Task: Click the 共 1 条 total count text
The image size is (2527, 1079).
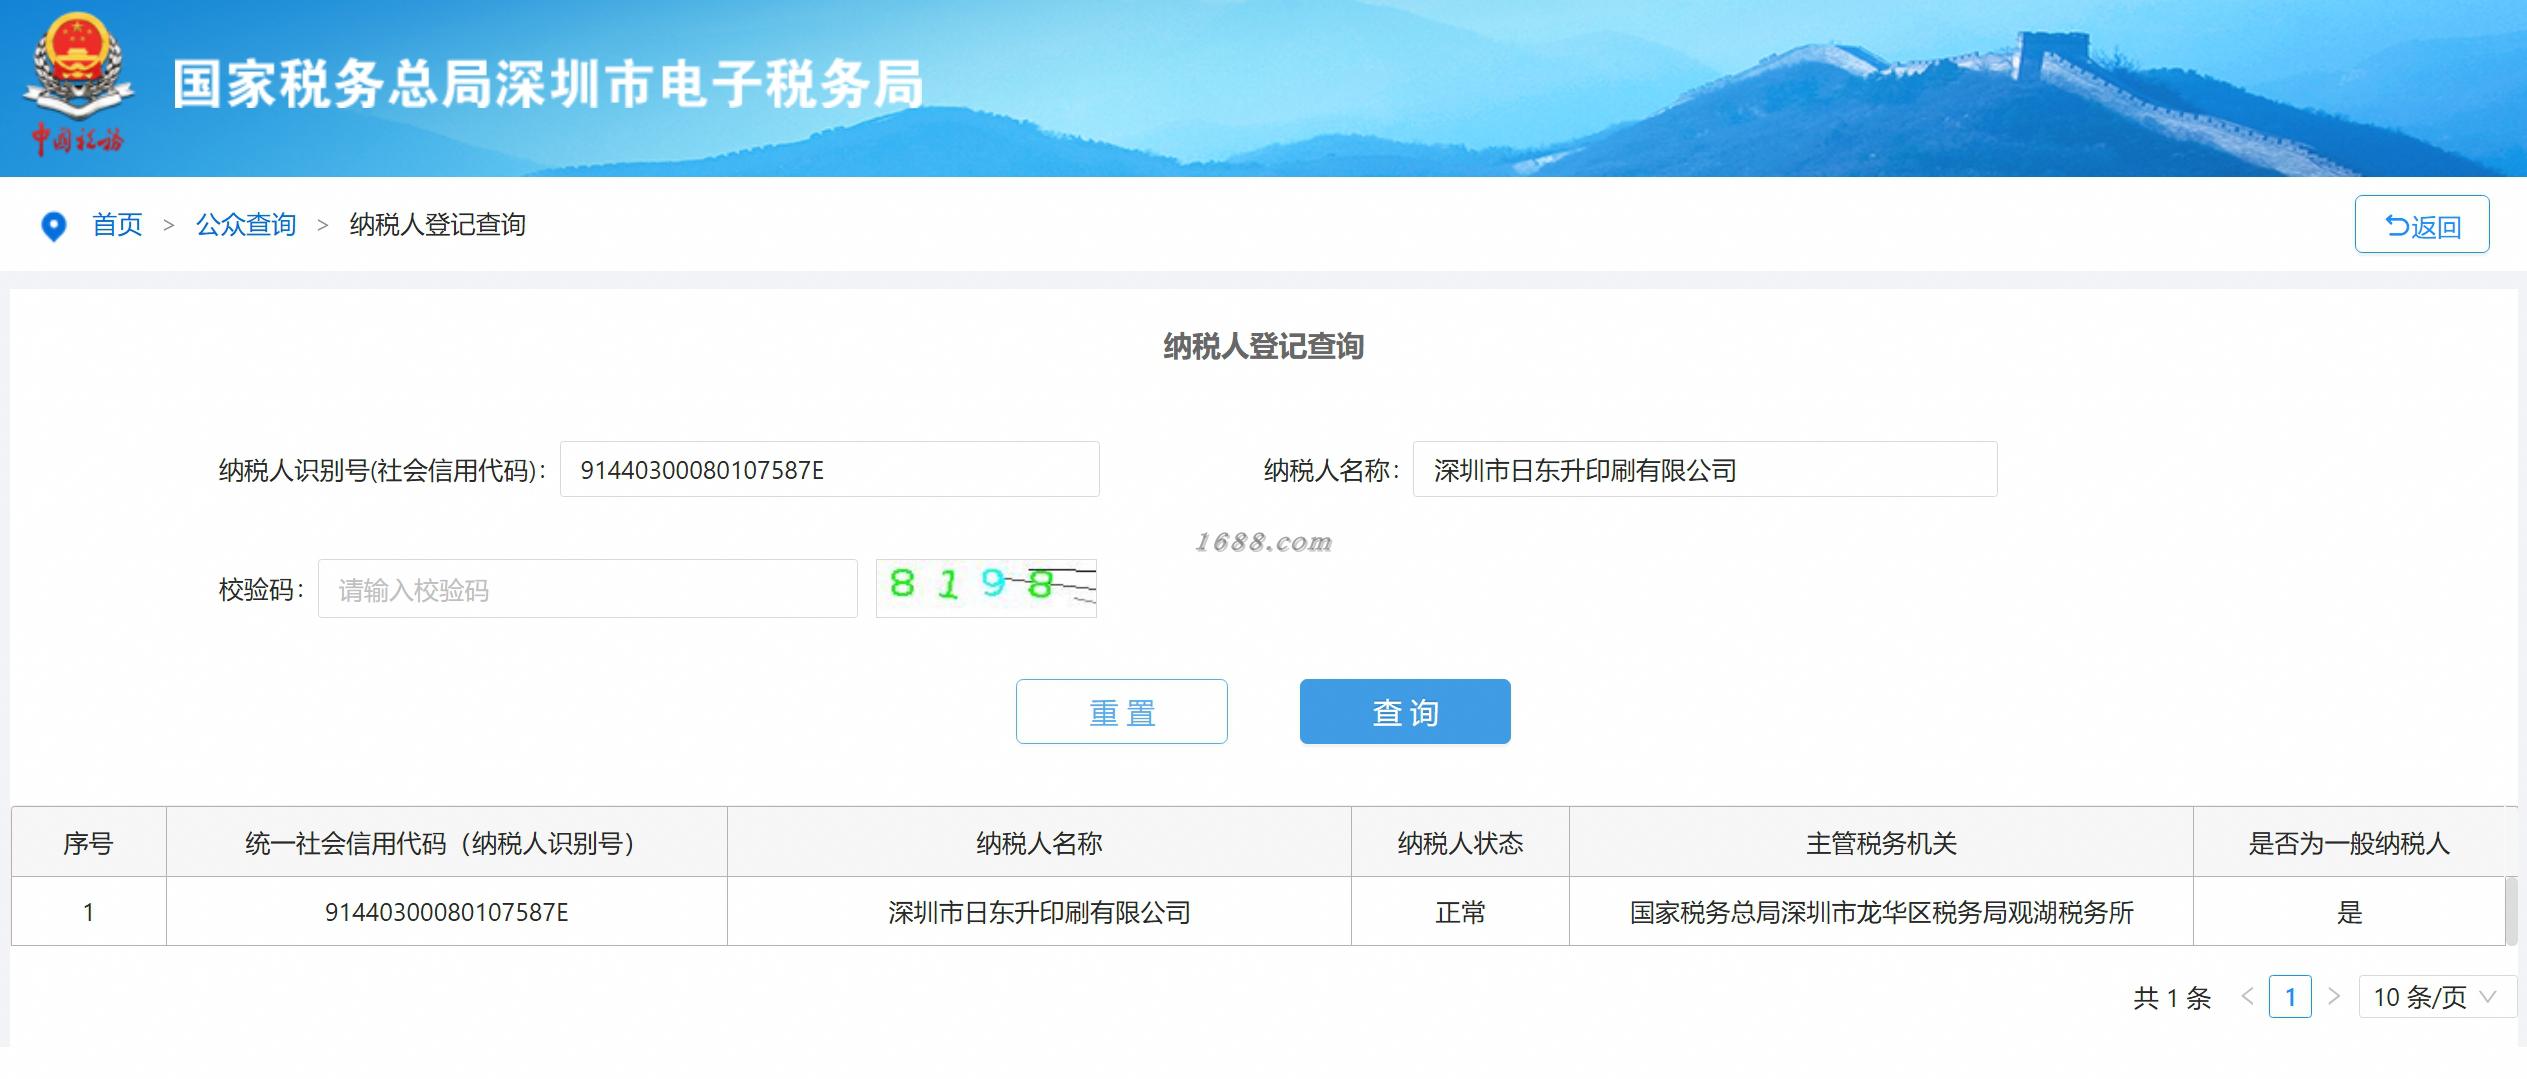Action: (2171, 998)
